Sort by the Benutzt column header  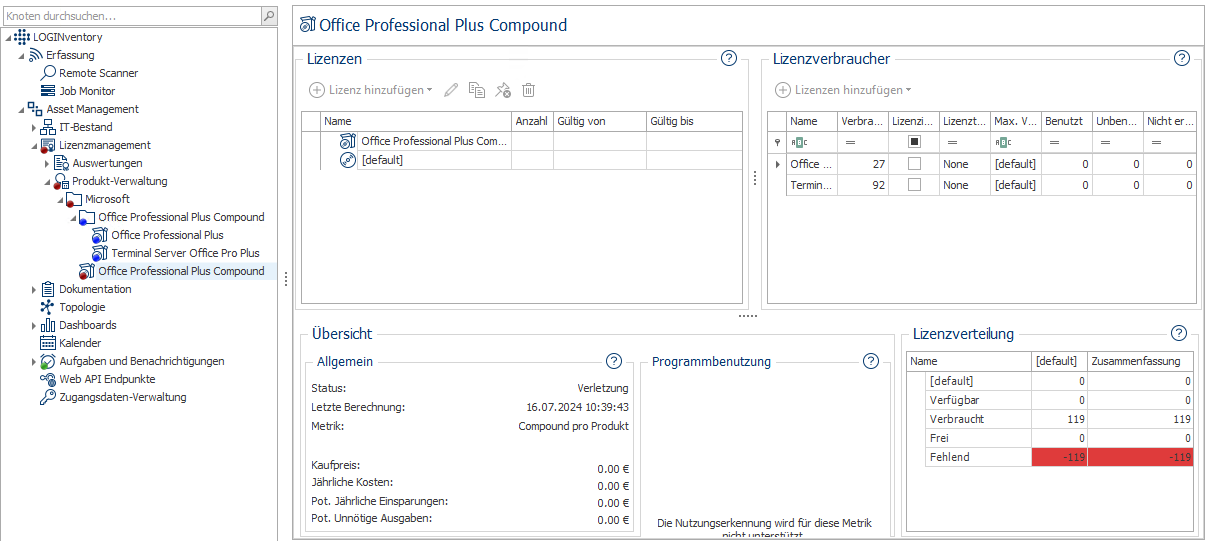[1066, 121]
